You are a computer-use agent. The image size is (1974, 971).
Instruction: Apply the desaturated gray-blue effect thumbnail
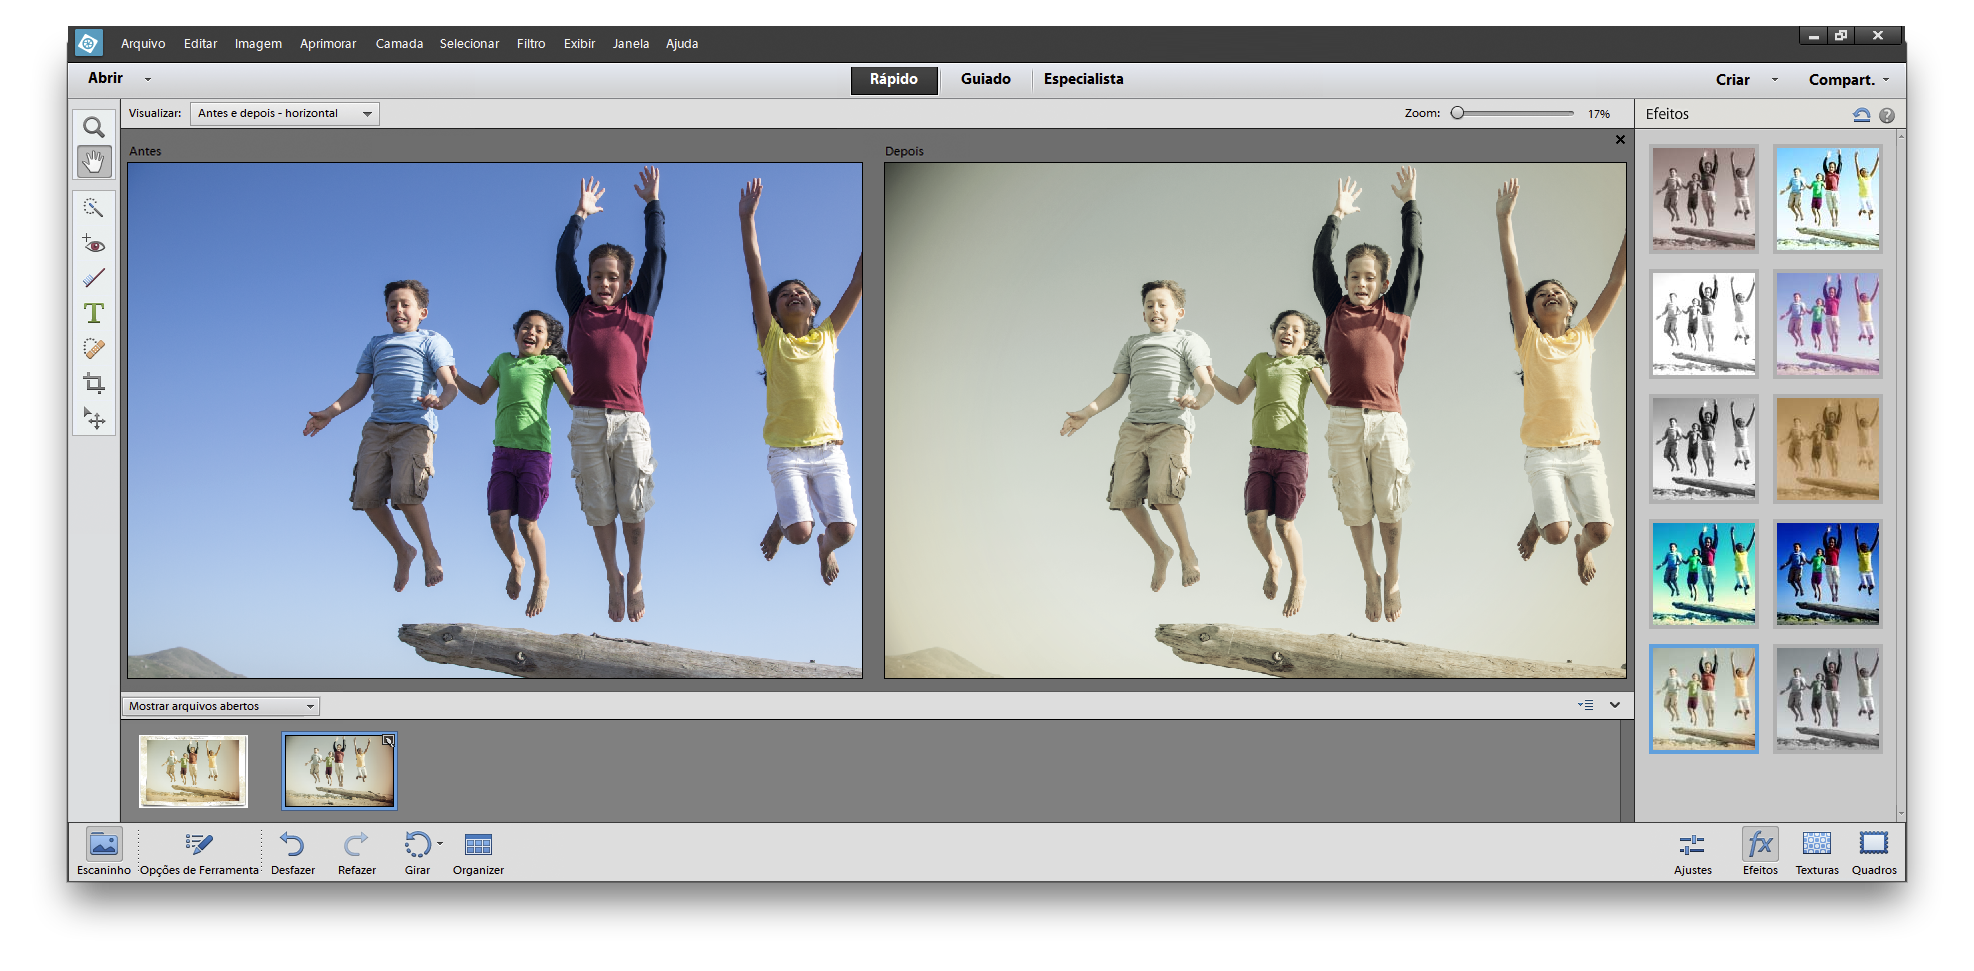click(1828, 699)
